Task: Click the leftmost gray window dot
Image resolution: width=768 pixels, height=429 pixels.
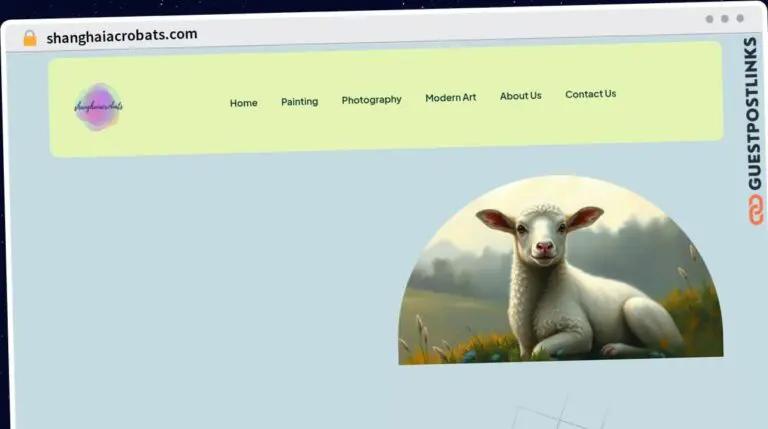Action: coord(709,19)
